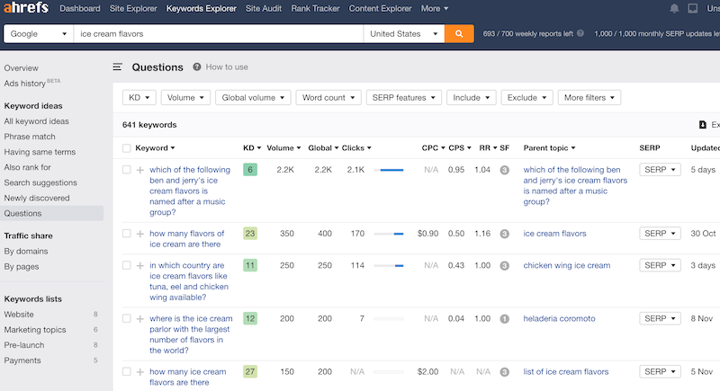This screenshot has width=720, height=391.
Task: Open the Volume filter dropdown
Action: coord(186,97)
